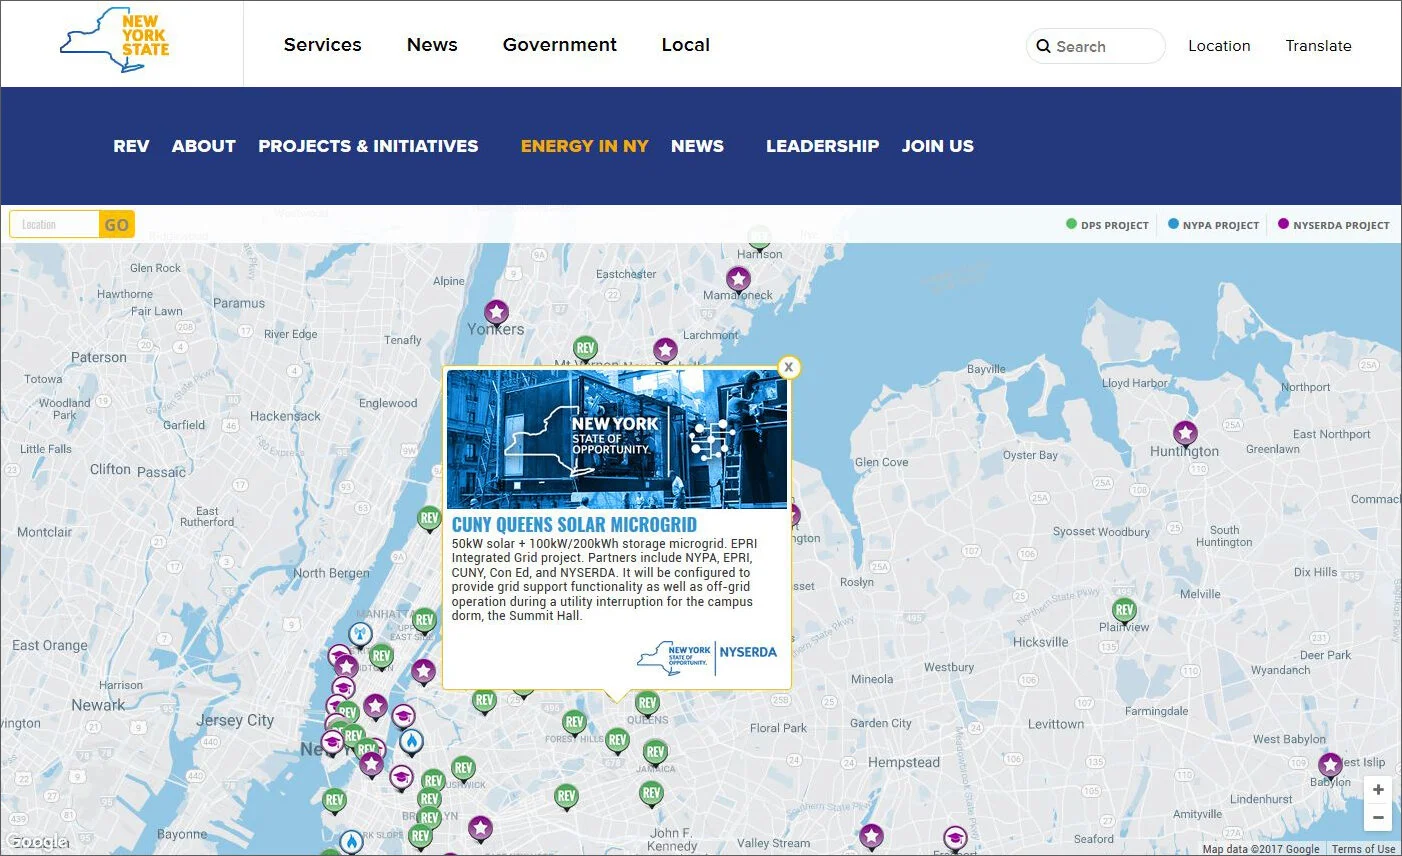Screen dimensions: 1402x856
Task: Open the News menu in the top header
Action: coord(432,45)
